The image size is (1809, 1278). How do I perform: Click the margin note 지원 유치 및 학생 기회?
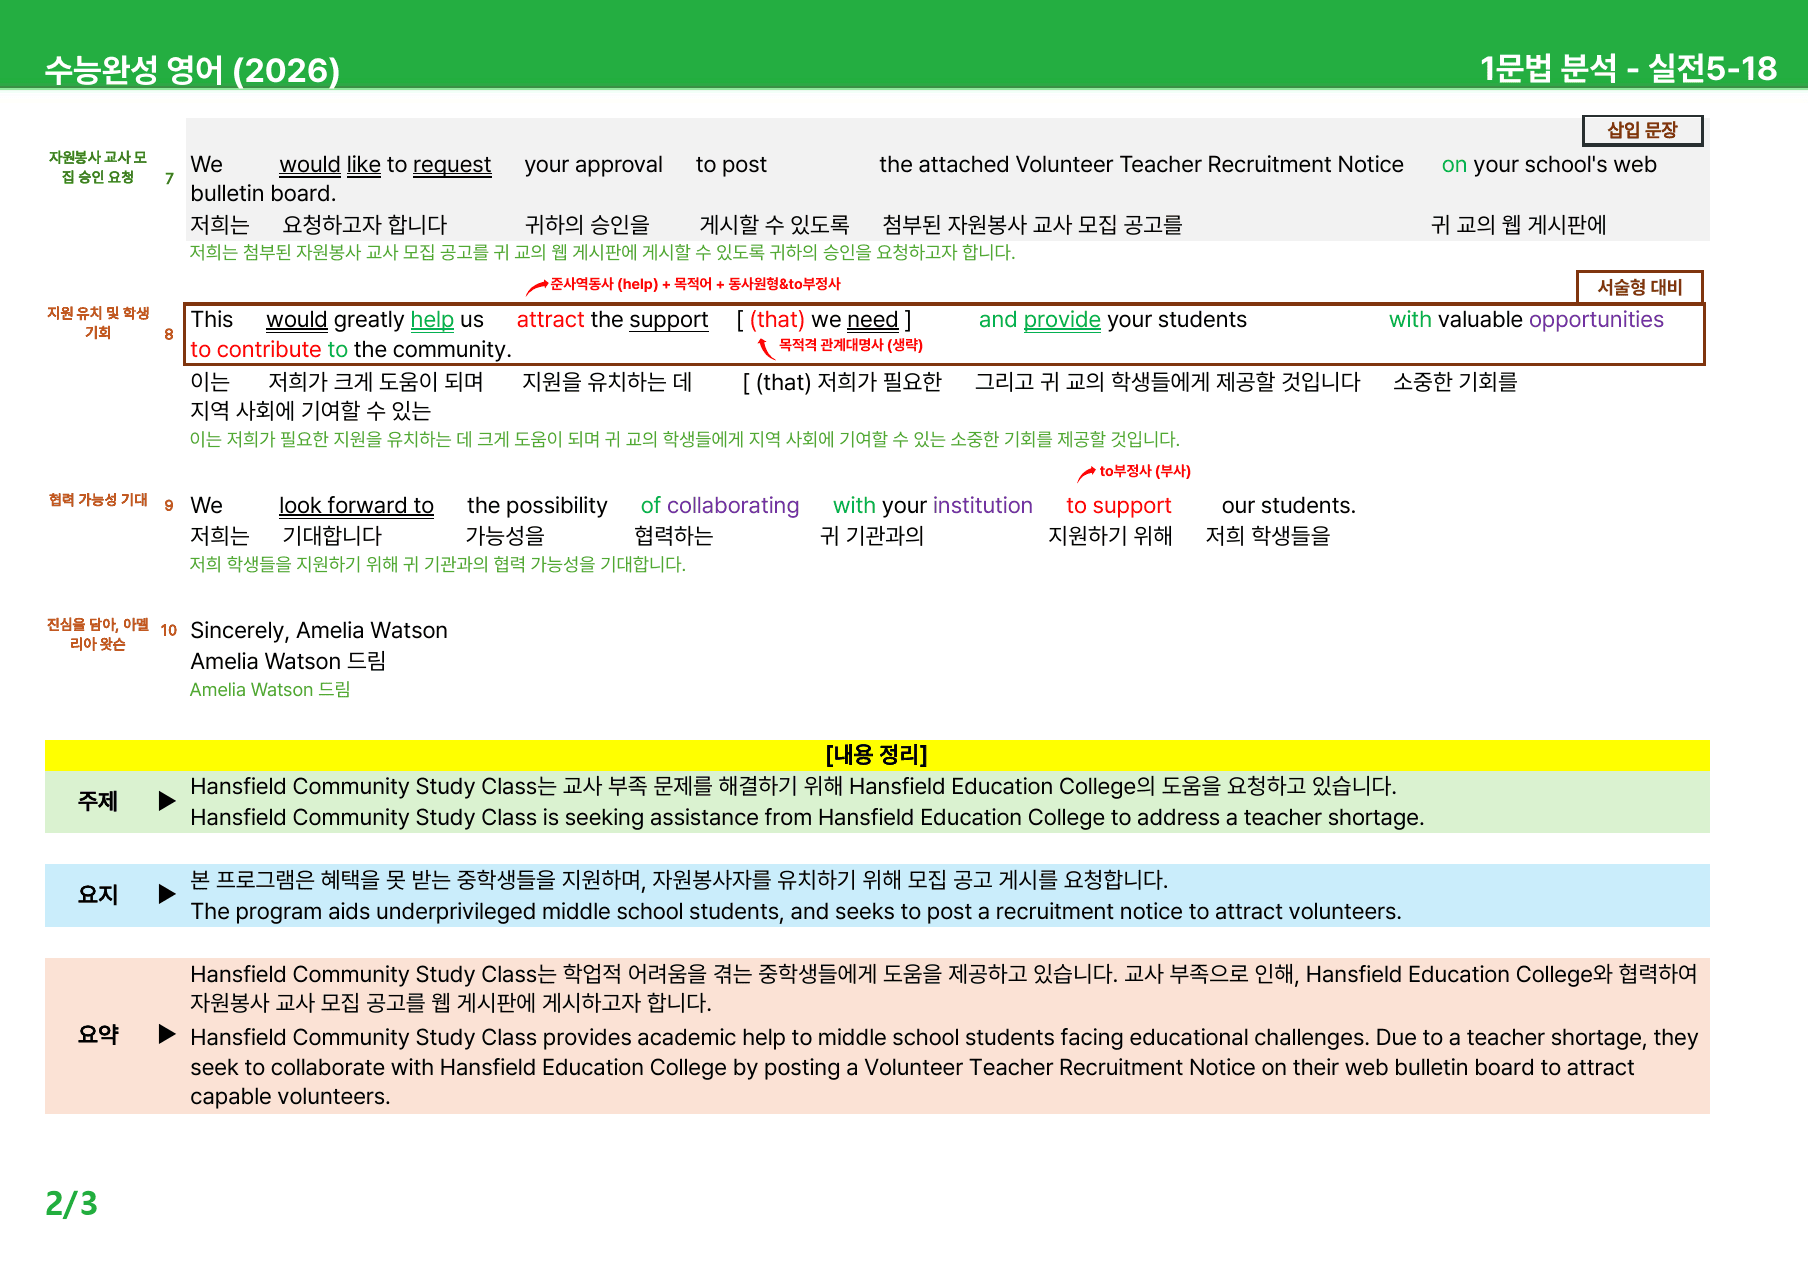point(98,323)
